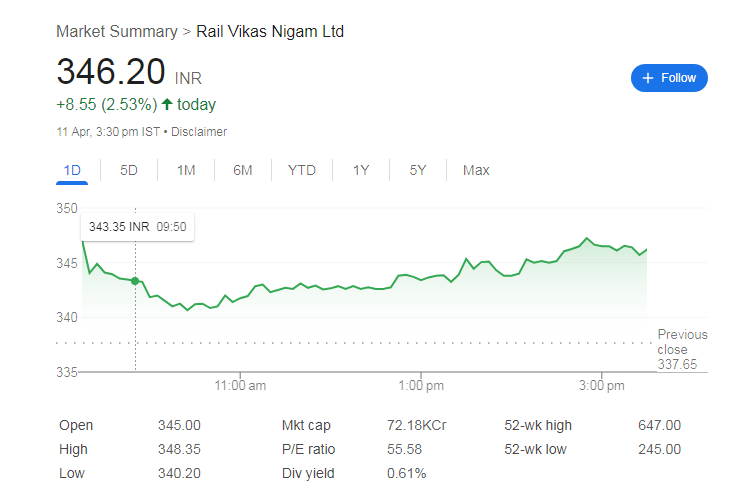Select the 6M chart range

pyautogui.click(x=243, y=170)
